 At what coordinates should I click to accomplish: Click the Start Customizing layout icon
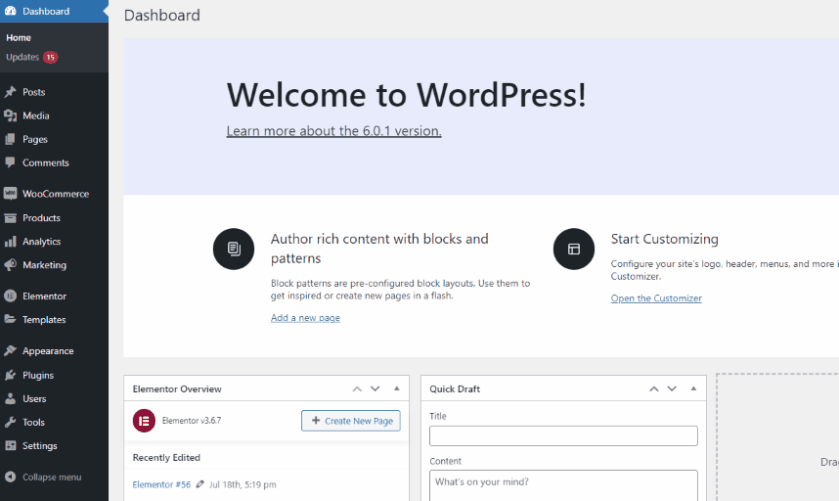(574, 249)
